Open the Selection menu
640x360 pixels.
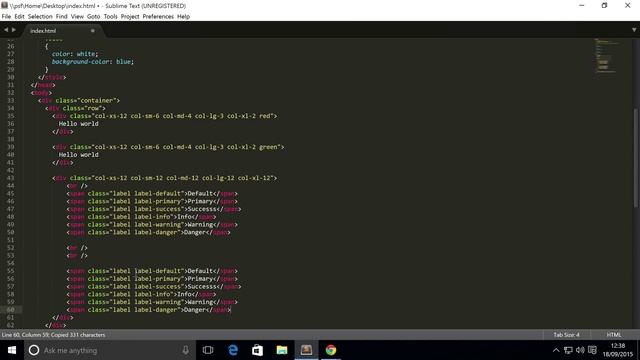click(40, 17)
